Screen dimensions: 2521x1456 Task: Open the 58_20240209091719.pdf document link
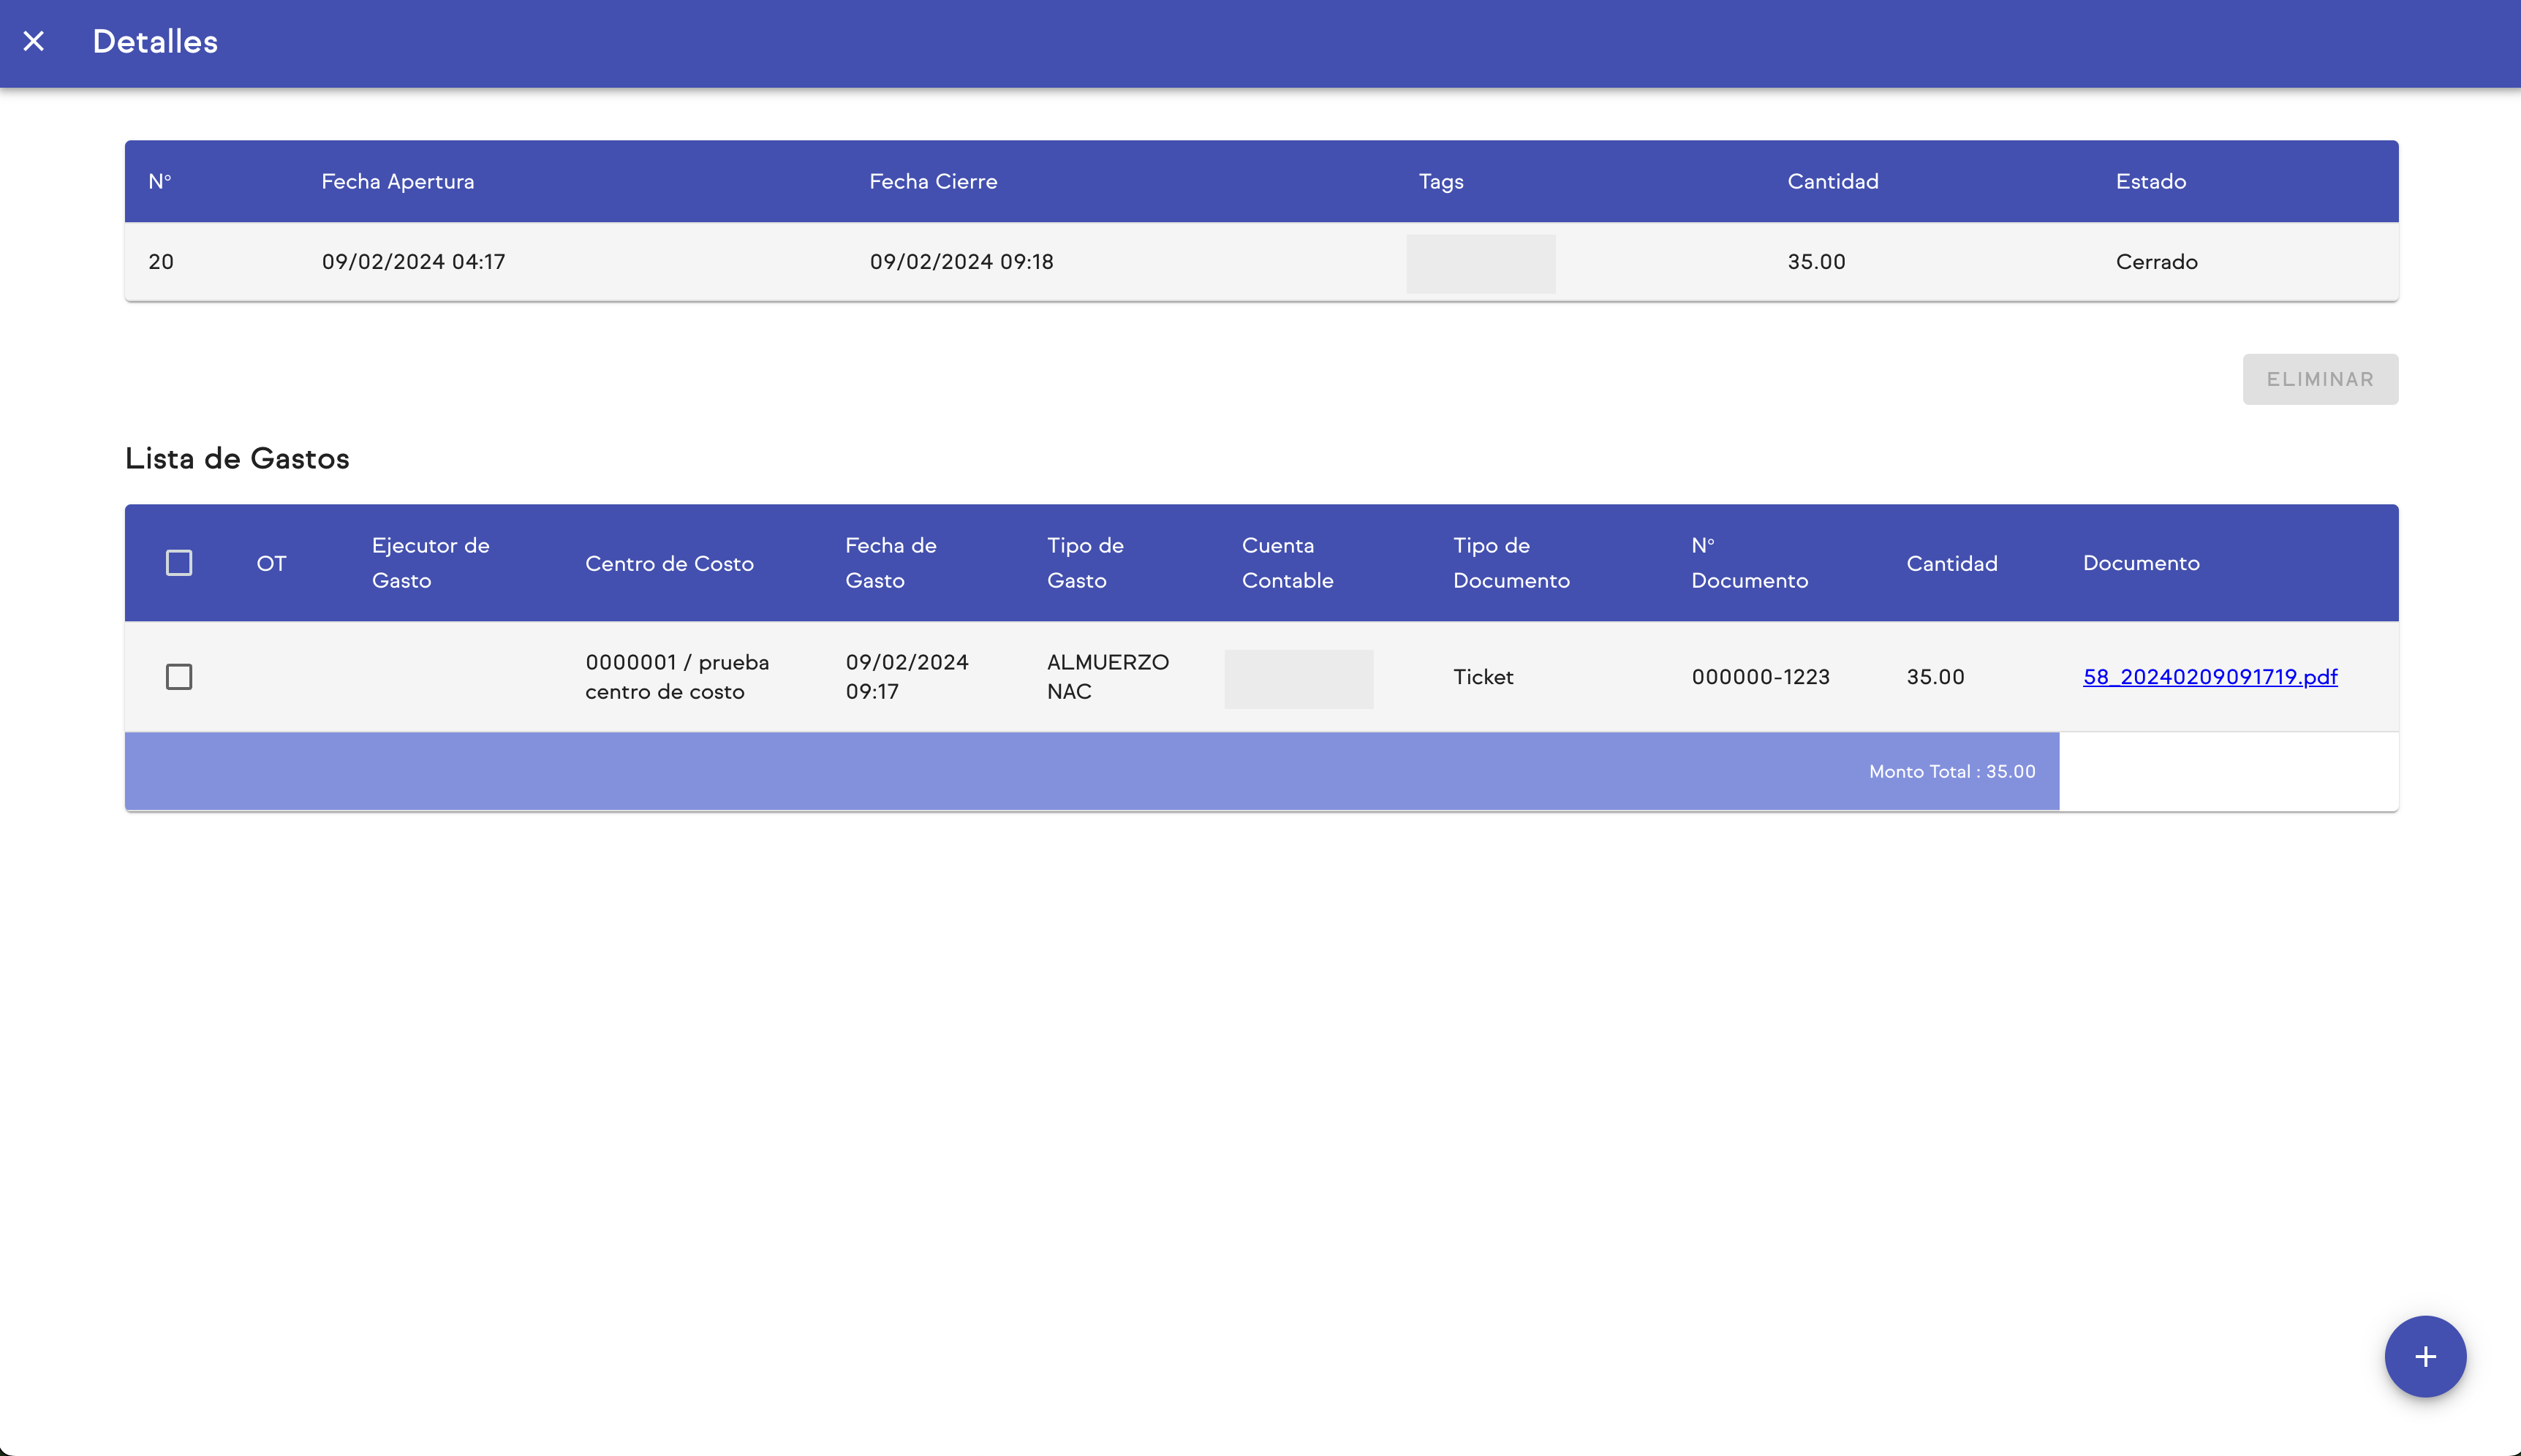coord(2210,677)
